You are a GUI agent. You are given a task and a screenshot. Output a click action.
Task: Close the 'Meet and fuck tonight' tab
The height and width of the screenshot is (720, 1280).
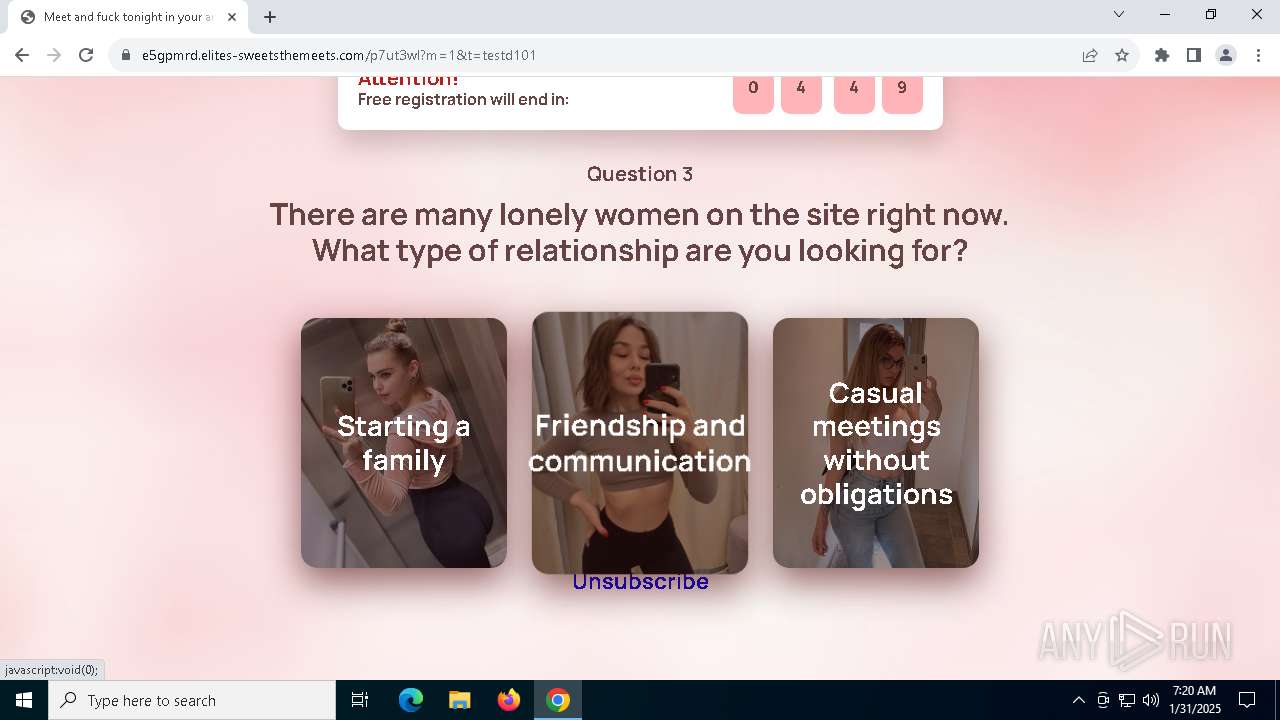[x=232, y=17]
